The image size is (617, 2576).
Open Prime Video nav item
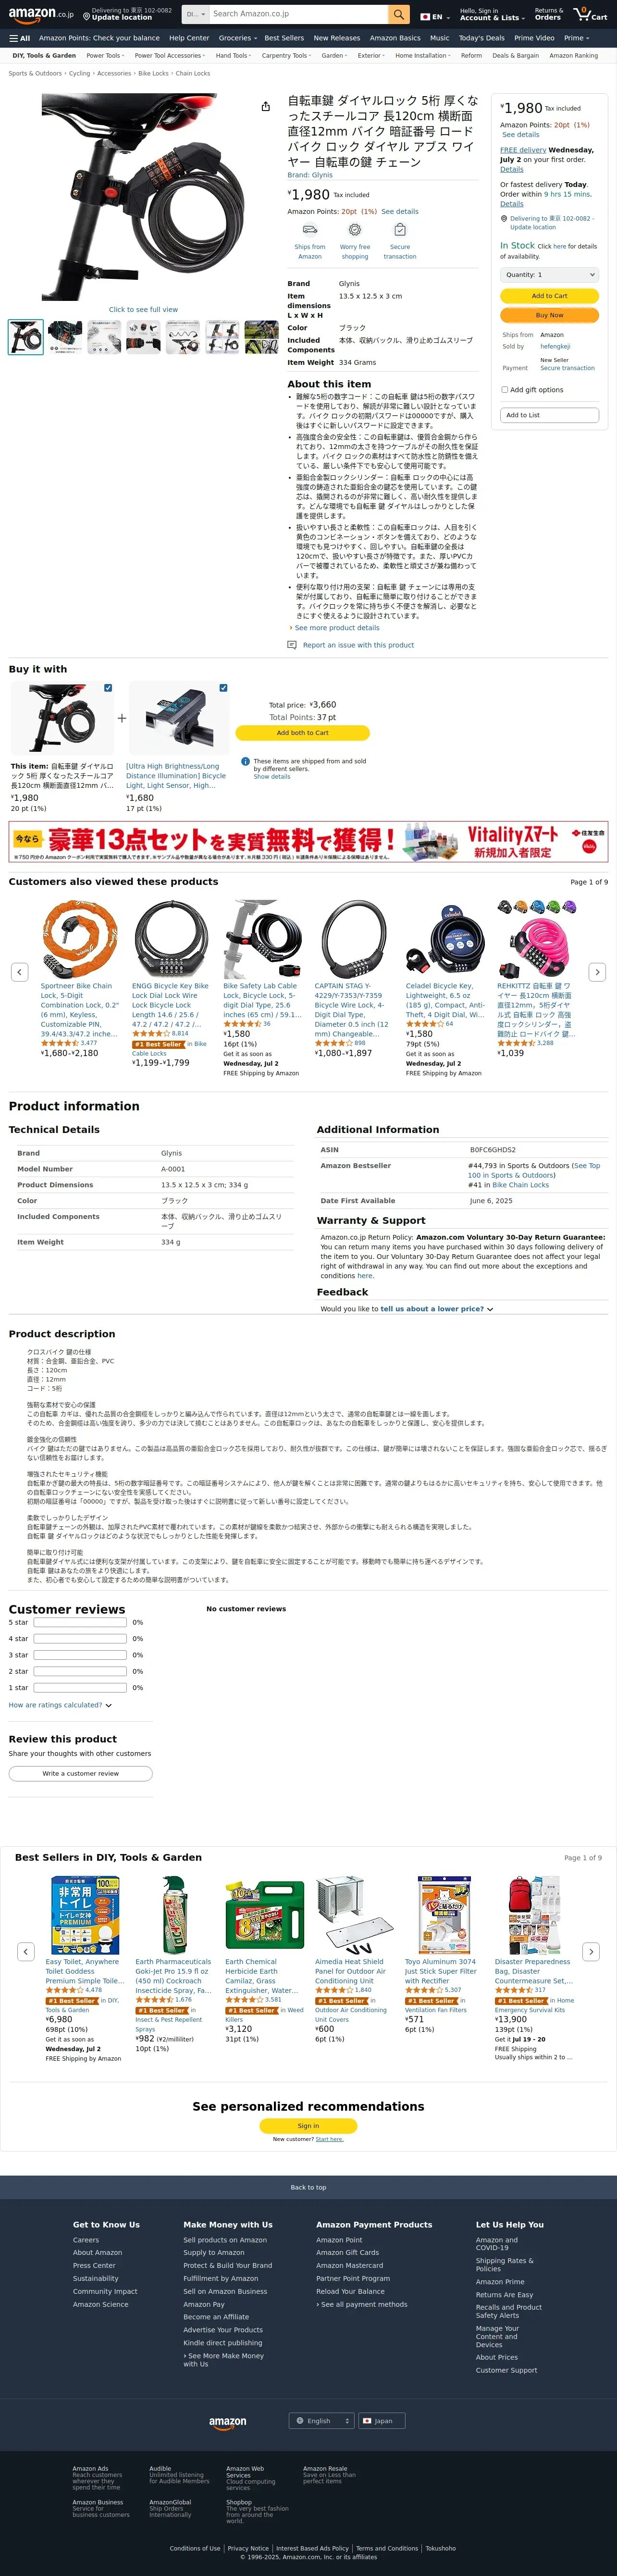(534, 38)
